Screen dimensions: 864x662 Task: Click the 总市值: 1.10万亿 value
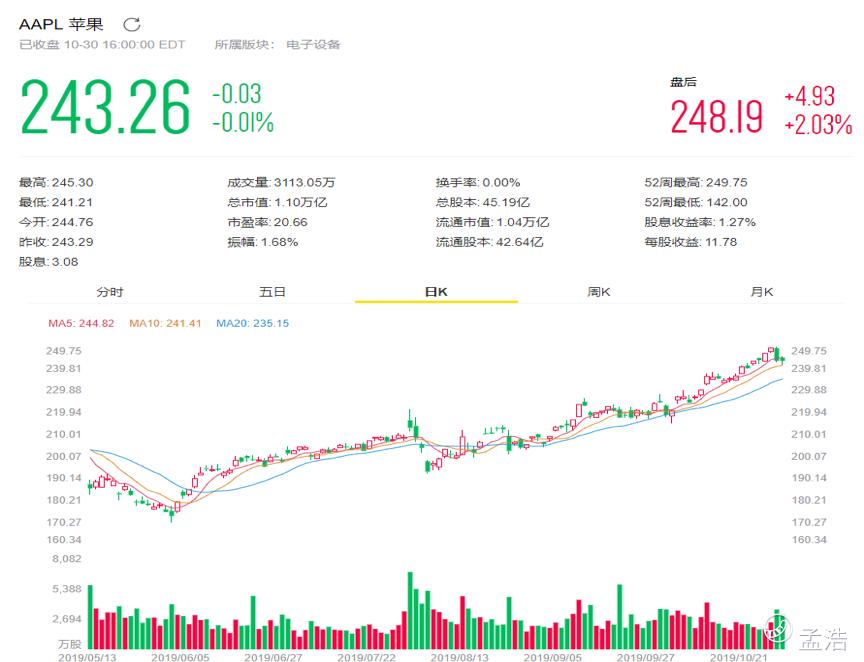(x=277, y=202)
